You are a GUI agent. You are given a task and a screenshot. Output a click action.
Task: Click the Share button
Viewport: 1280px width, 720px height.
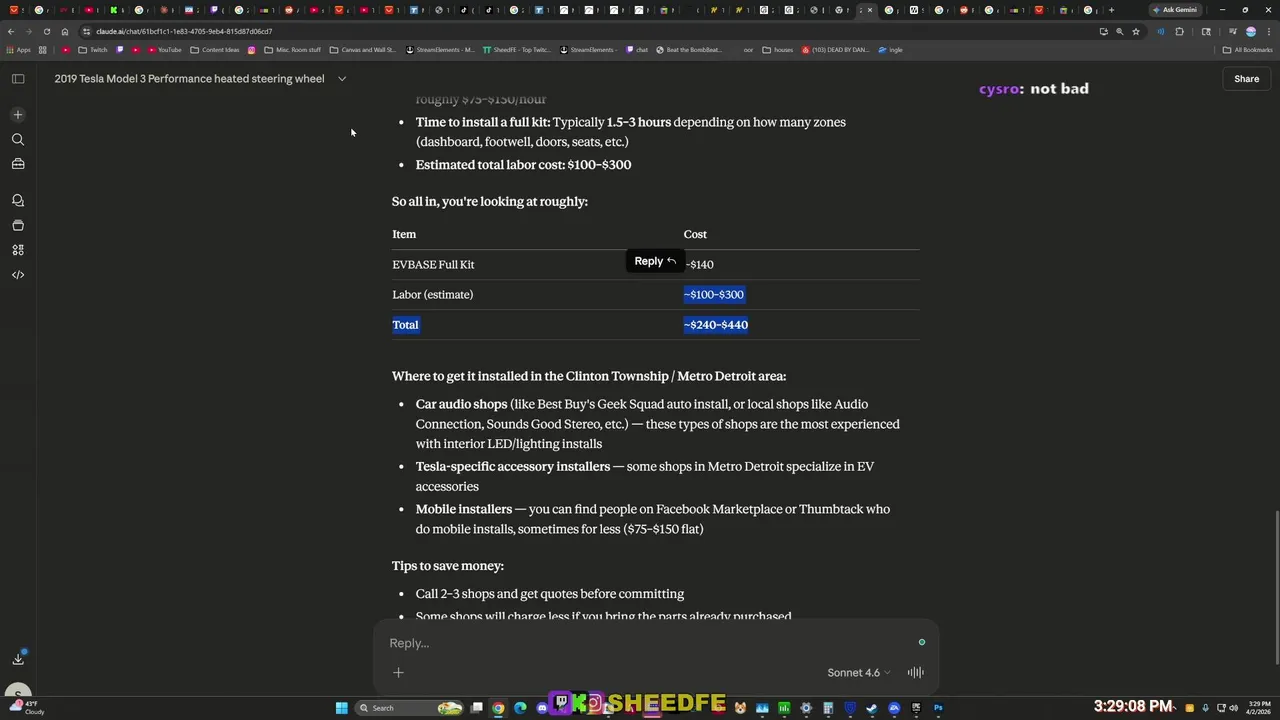click(x=1246, y=78)
